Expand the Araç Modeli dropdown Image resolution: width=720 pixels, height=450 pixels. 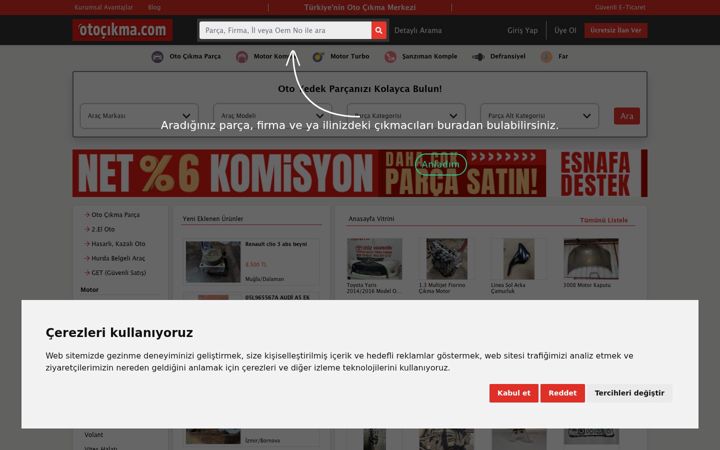(x=272, y=116)
